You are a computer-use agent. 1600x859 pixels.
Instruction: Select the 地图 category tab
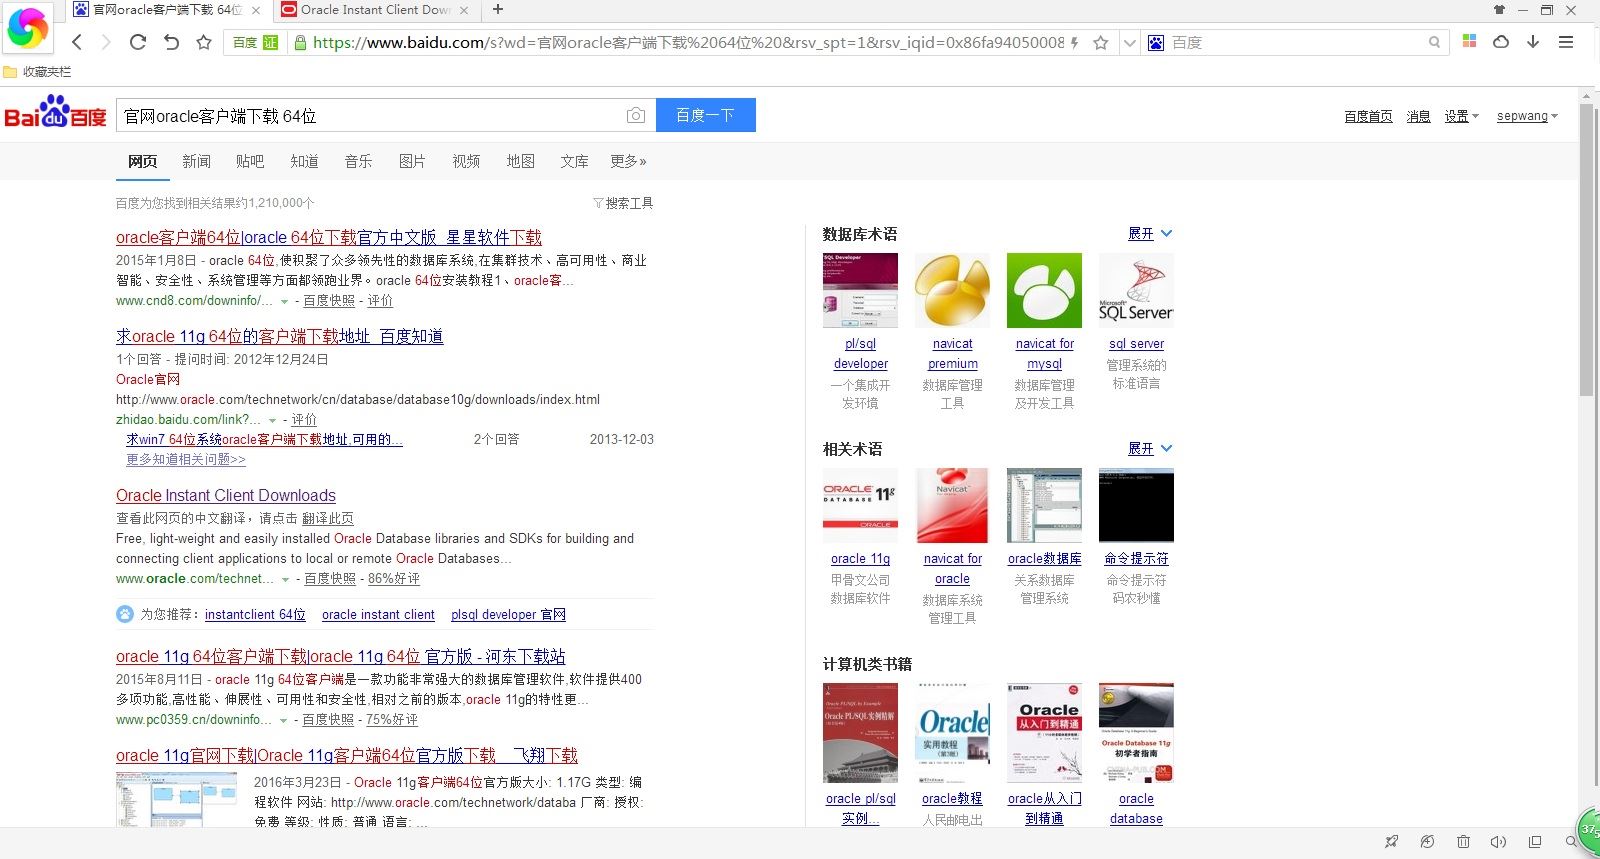(x=520, y=161)
